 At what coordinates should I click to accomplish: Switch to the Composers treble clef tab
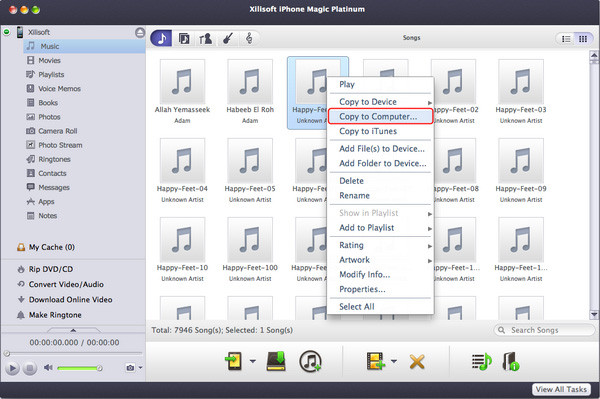[x=249, y=38]
